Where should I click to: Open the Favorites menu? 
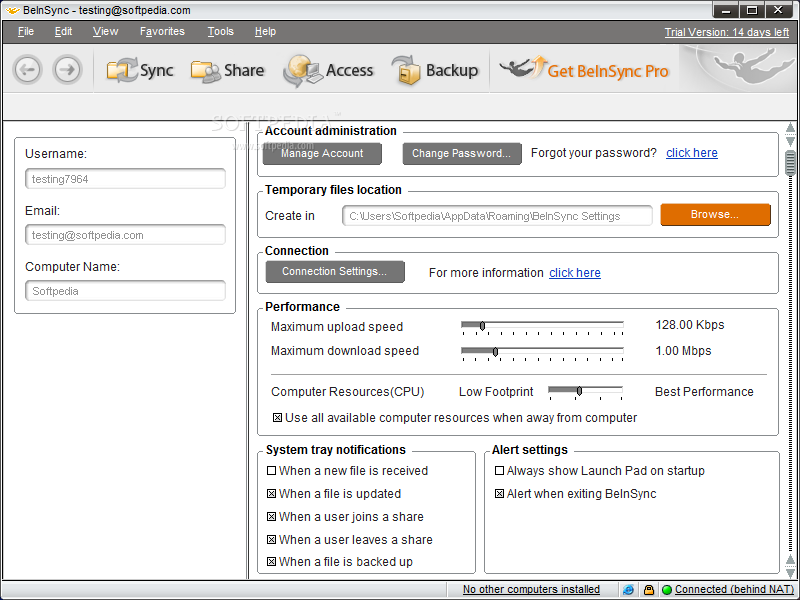click(x=162, y=31)
